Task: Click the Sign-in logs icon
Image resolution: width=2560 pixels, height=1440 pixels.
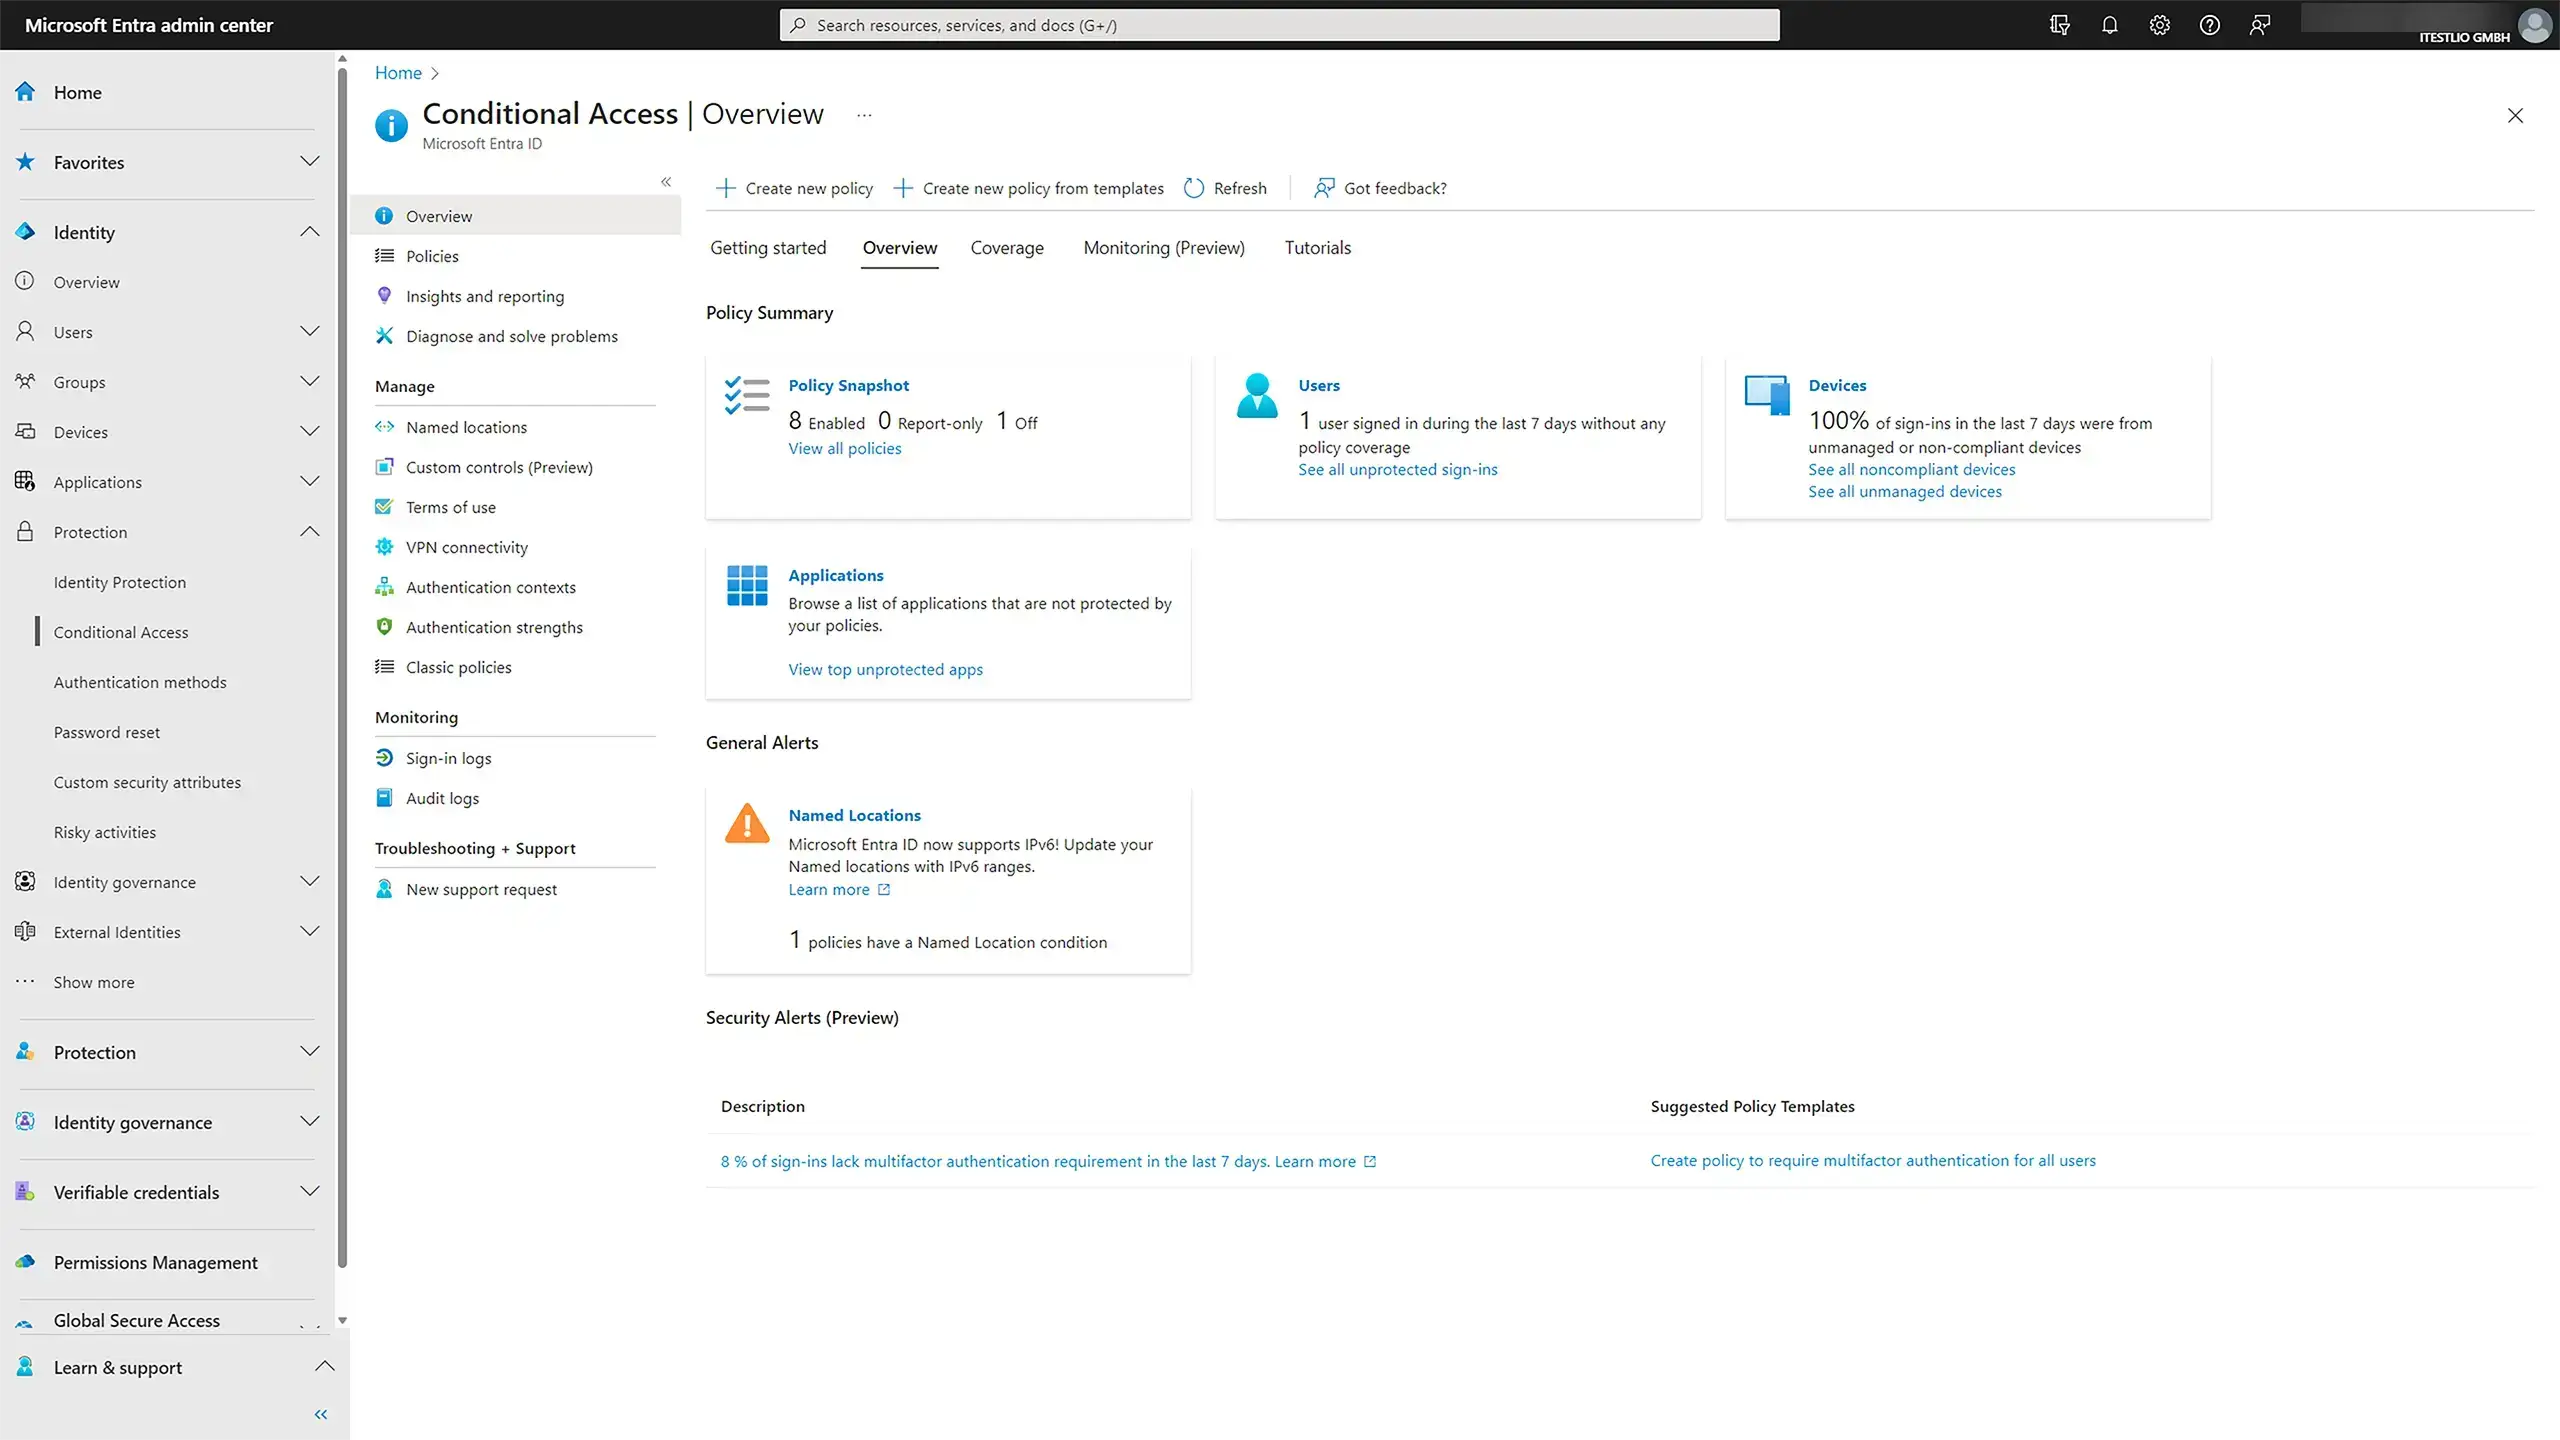Action: tap(384, 758)
